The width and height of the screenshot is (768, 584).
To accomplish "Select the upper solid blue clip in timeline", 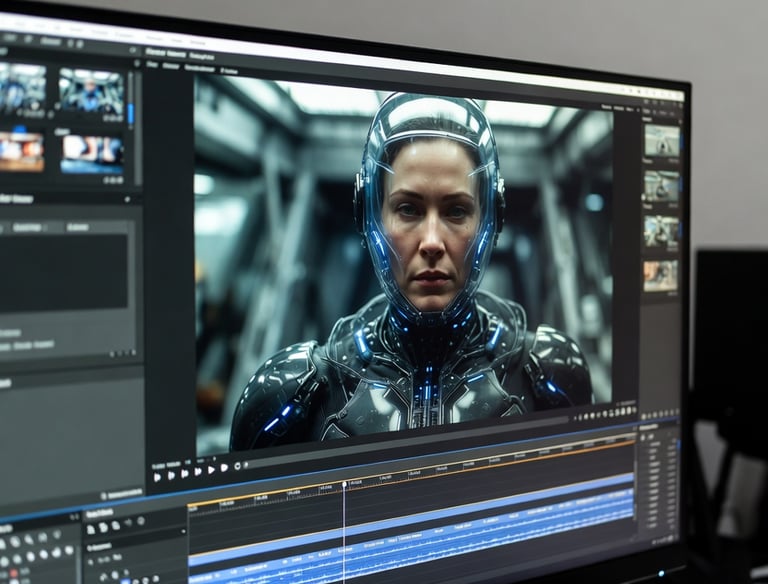I will click(411, 518).
